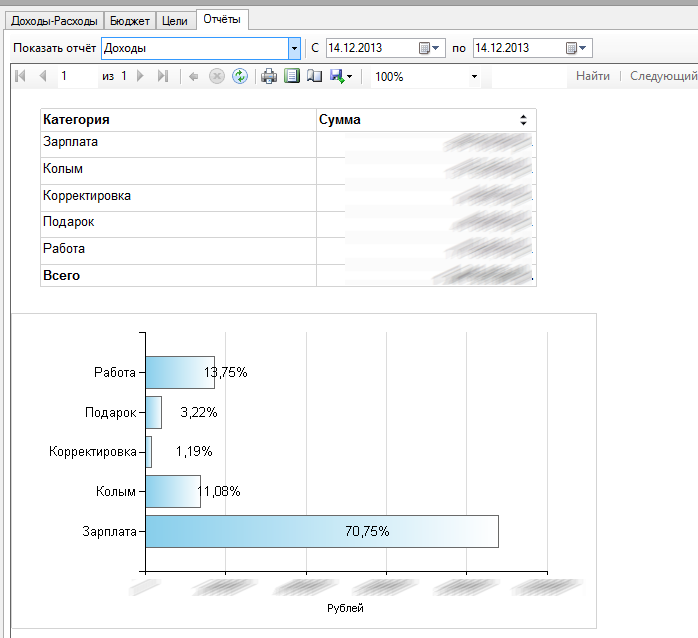This screenshot has width=698, height=638.
Task: Click the stop rendering icon
Action: click(x=216, y=76)
